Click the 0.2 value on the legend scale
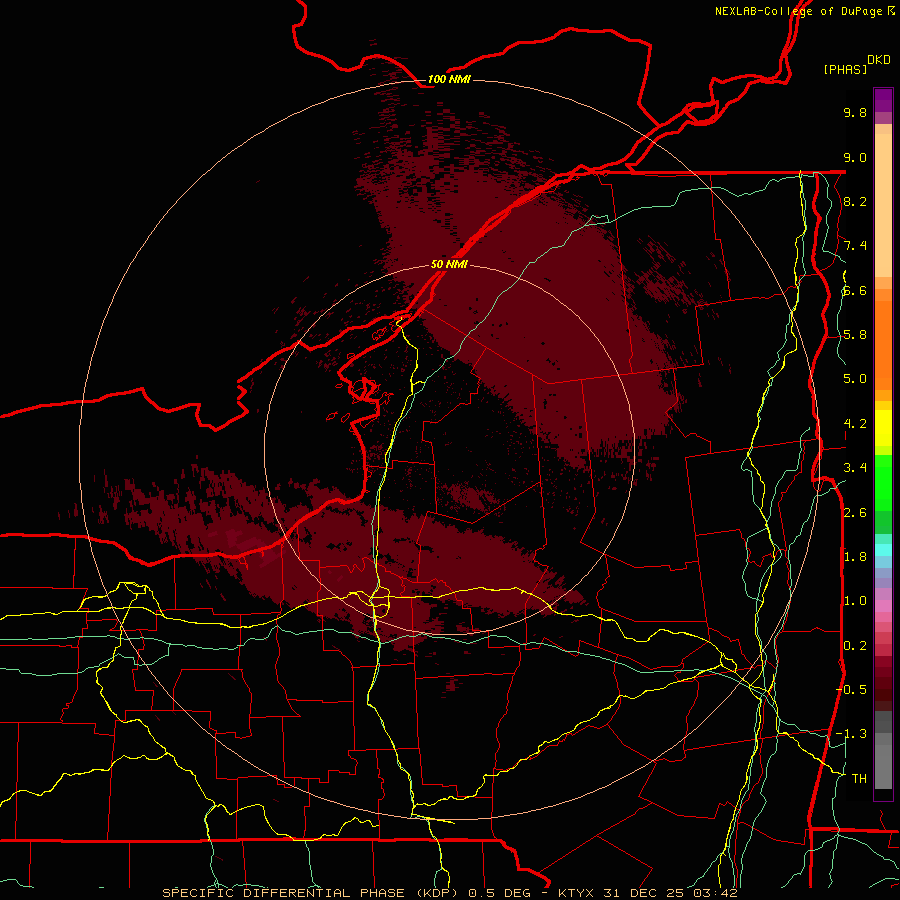 (x=855, y=645)
